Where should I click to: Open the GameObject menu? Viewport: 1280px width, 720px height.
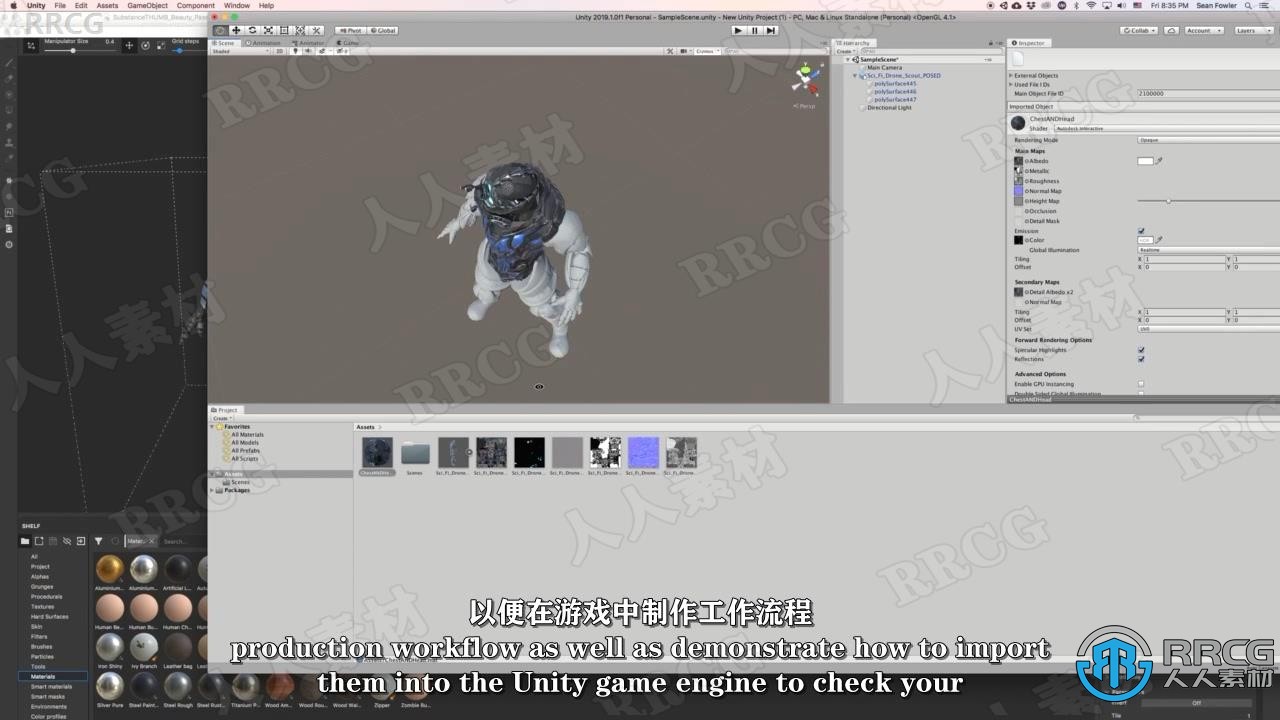coord(147,5)
